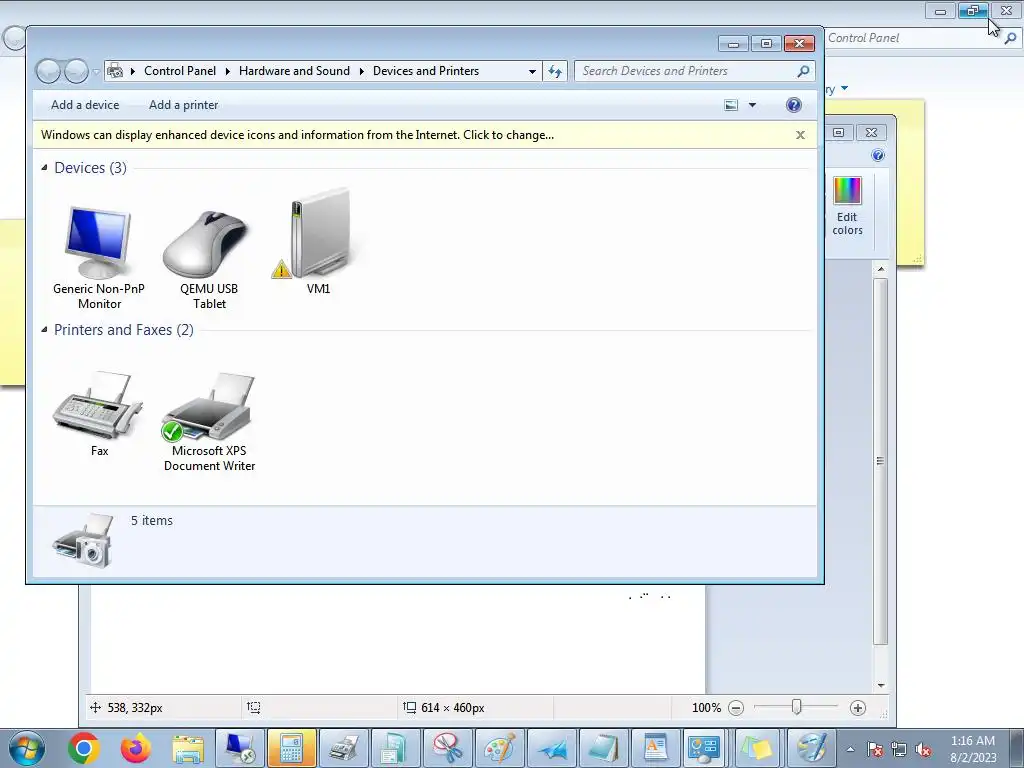The height and width of the screenshot is (768, 1024).
Task: Click the muted volume tray icon
Action: pyautogui.click(x=923, y=749)
